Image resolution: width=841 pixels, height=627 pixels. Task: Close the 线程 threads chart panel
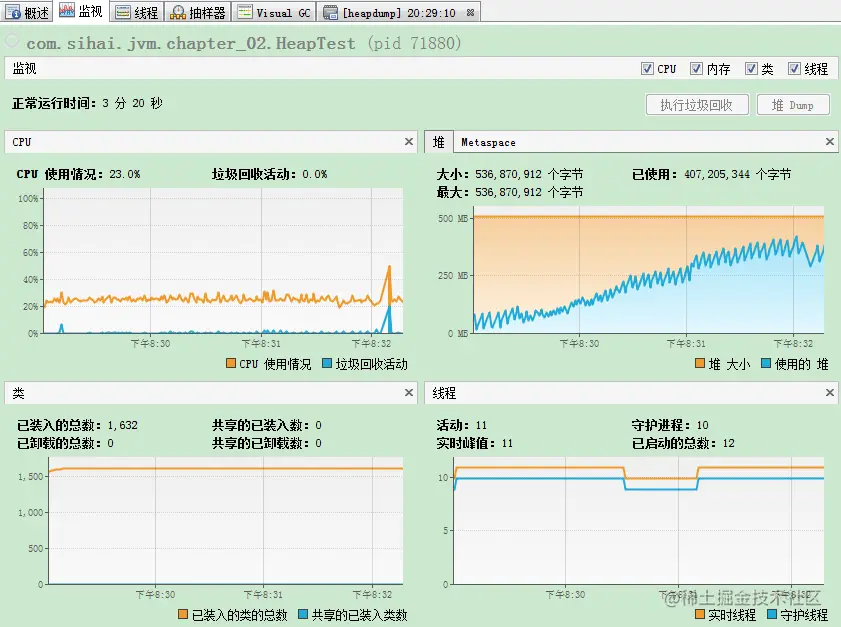tap(830, 393)
